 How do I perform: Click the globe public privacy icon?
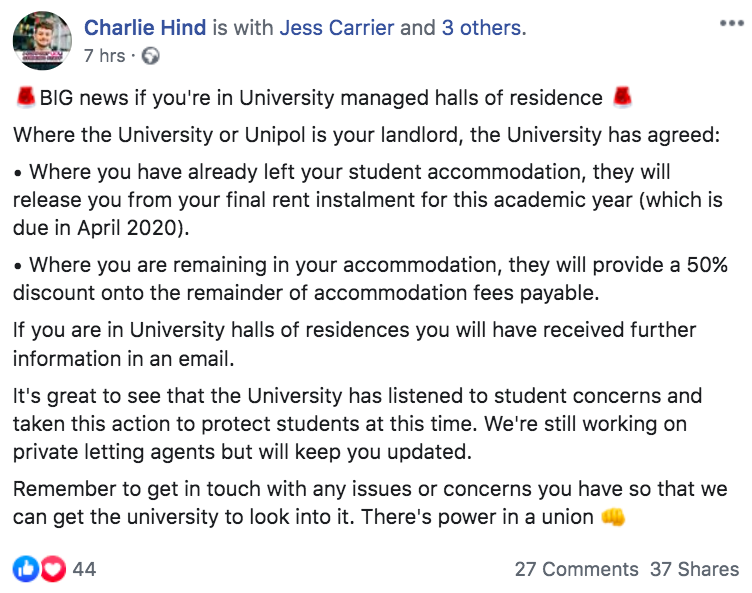click(x=151, y=56)
